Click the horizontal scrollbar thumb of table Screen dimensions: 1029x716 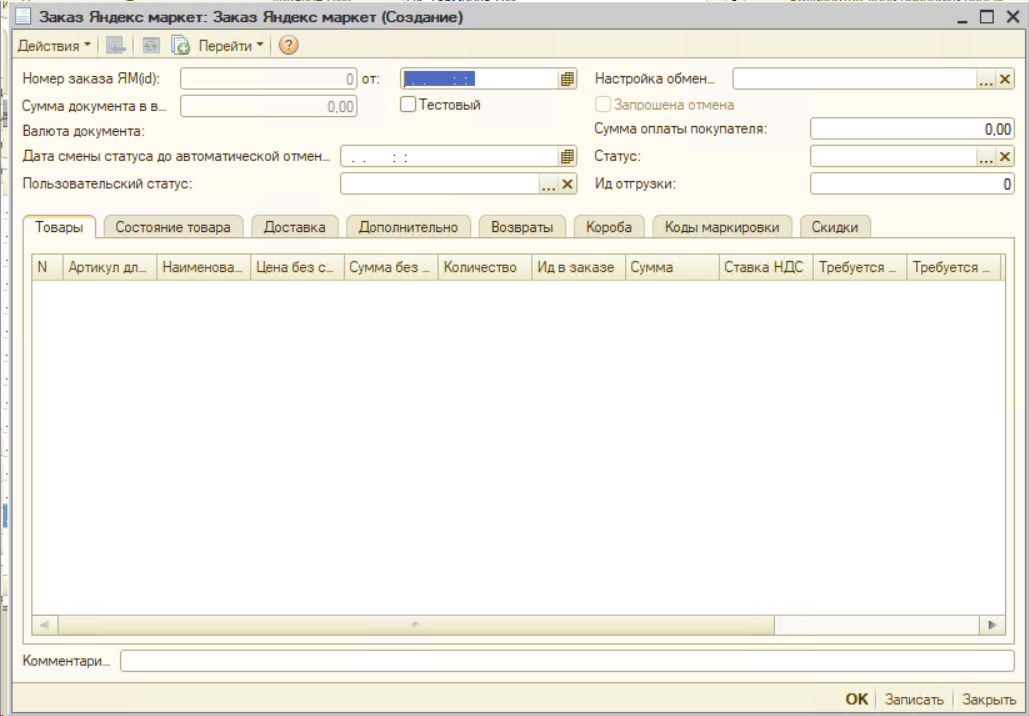pos(416,625)
